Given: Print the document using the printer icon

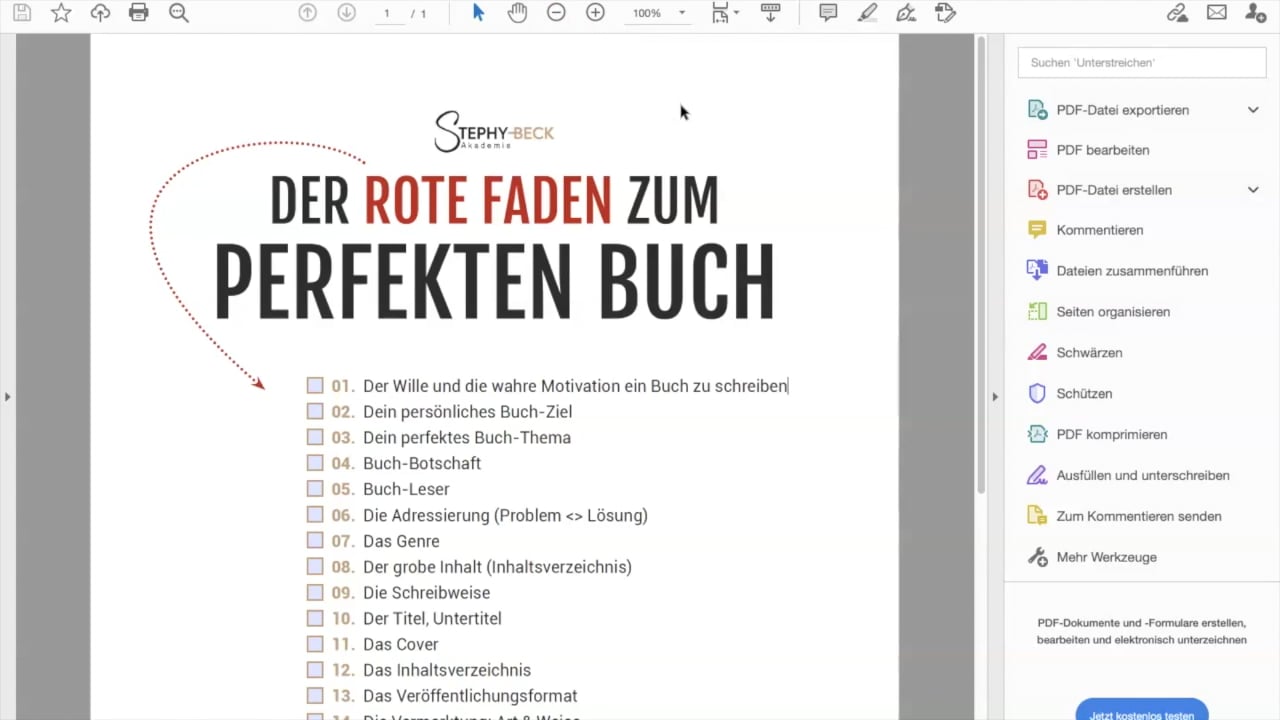Looking at the screenshot, I should tap(139, 13).
